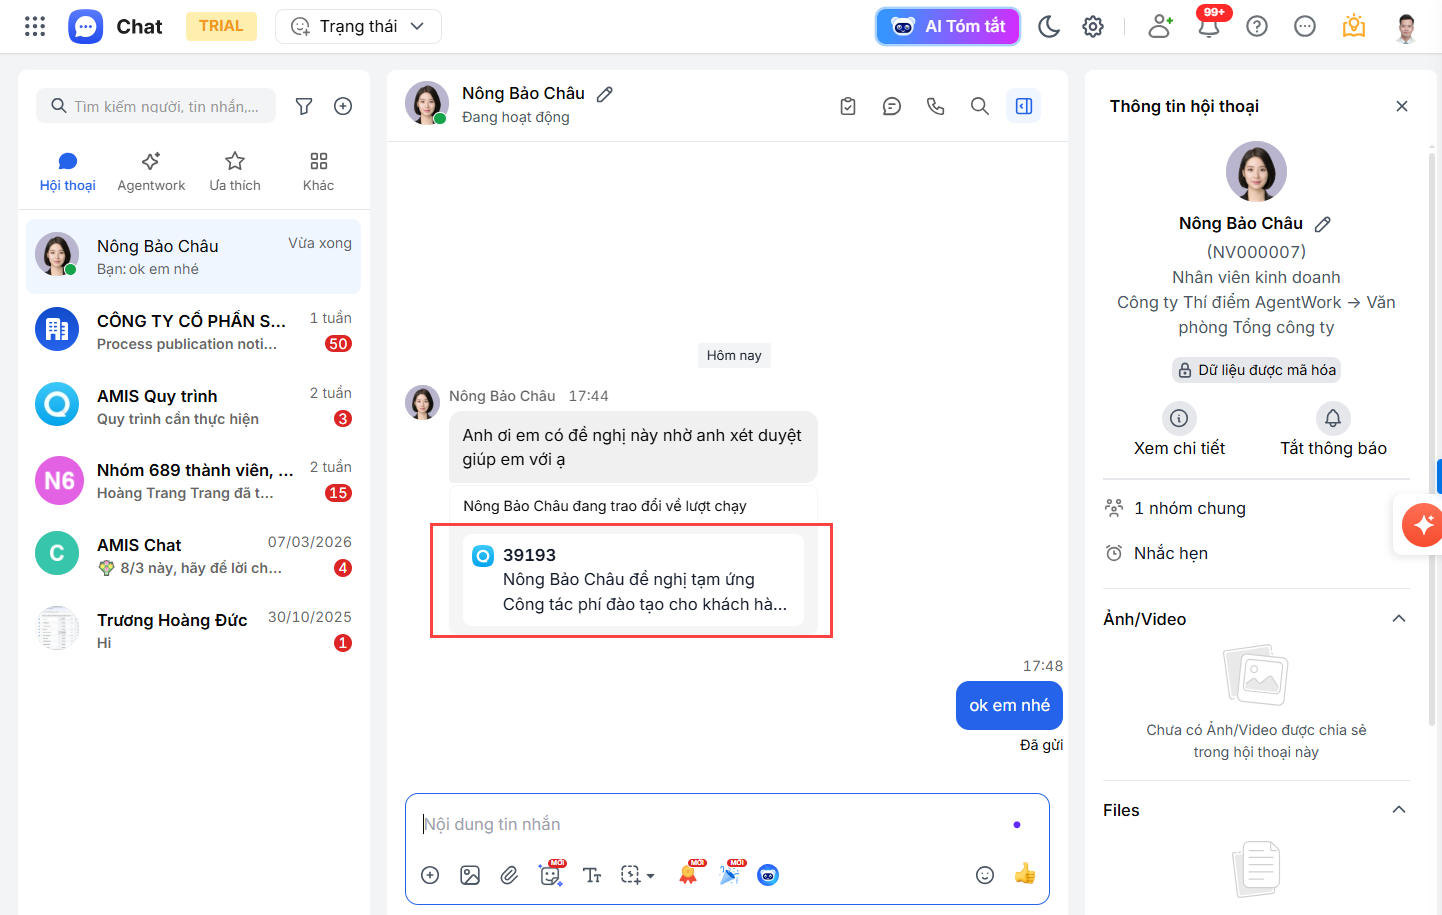Toggle Tắt thông báo for this conversation

1333,430
